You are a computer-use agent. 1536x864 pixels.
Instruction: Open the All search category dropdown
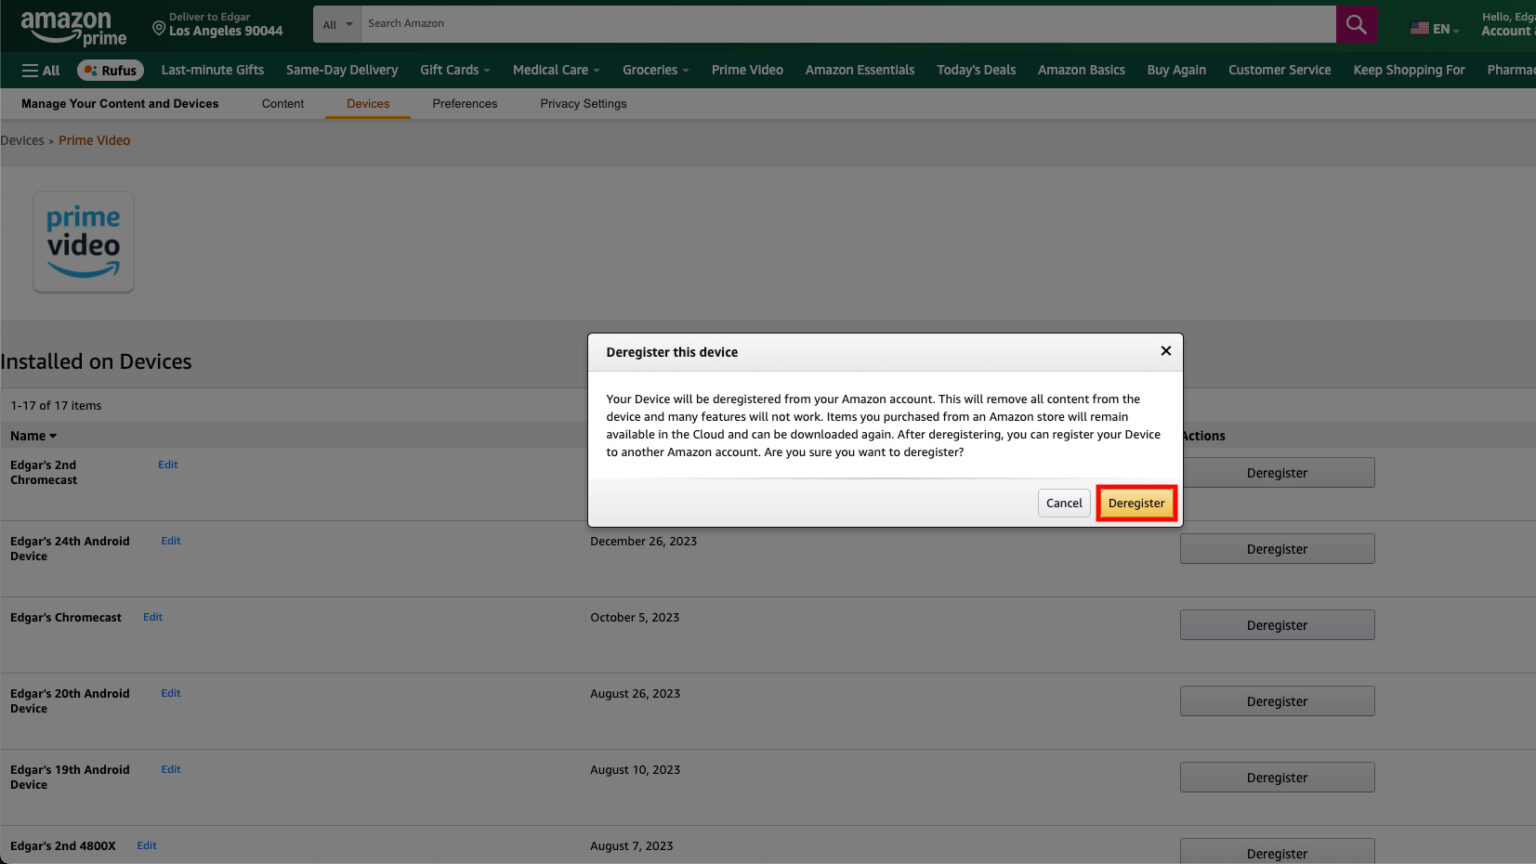(x=339, y=23)
